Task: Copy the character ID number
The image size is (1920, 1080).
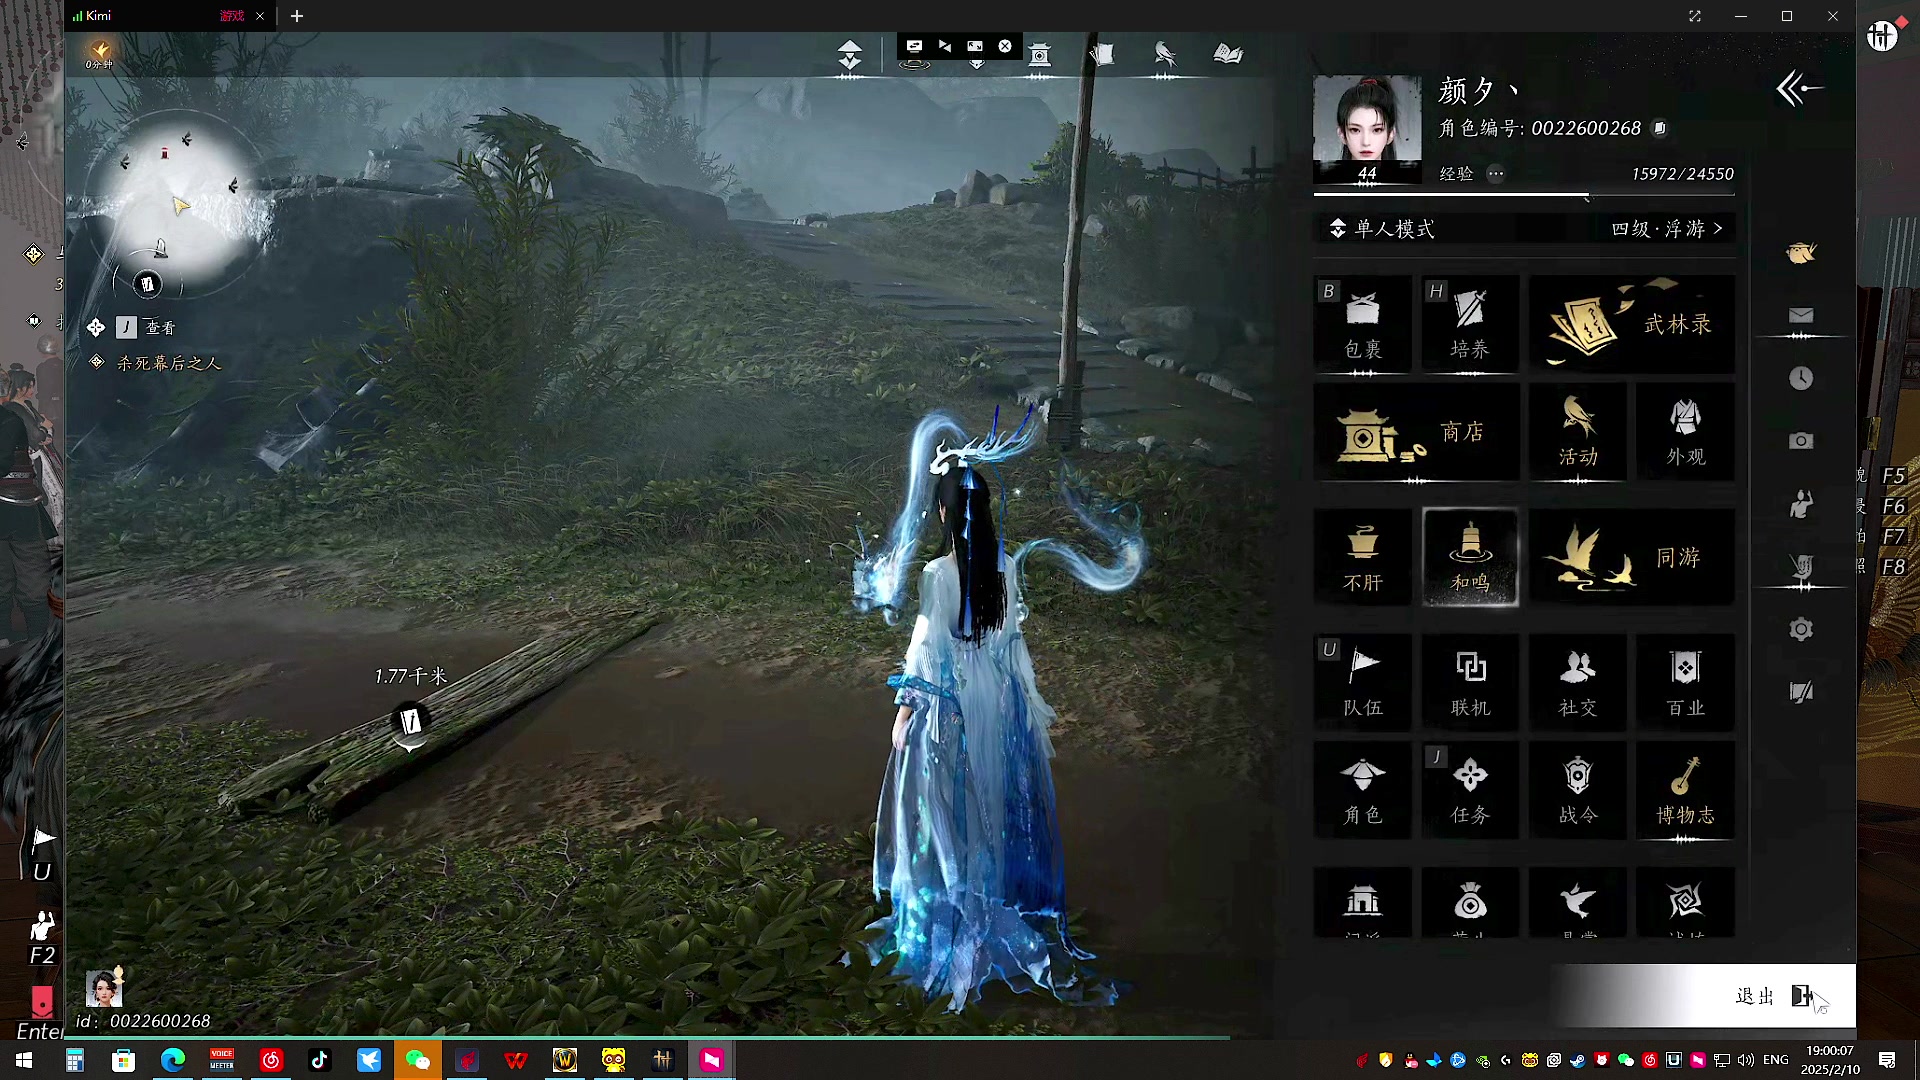Action: (x=1660, y=128)
